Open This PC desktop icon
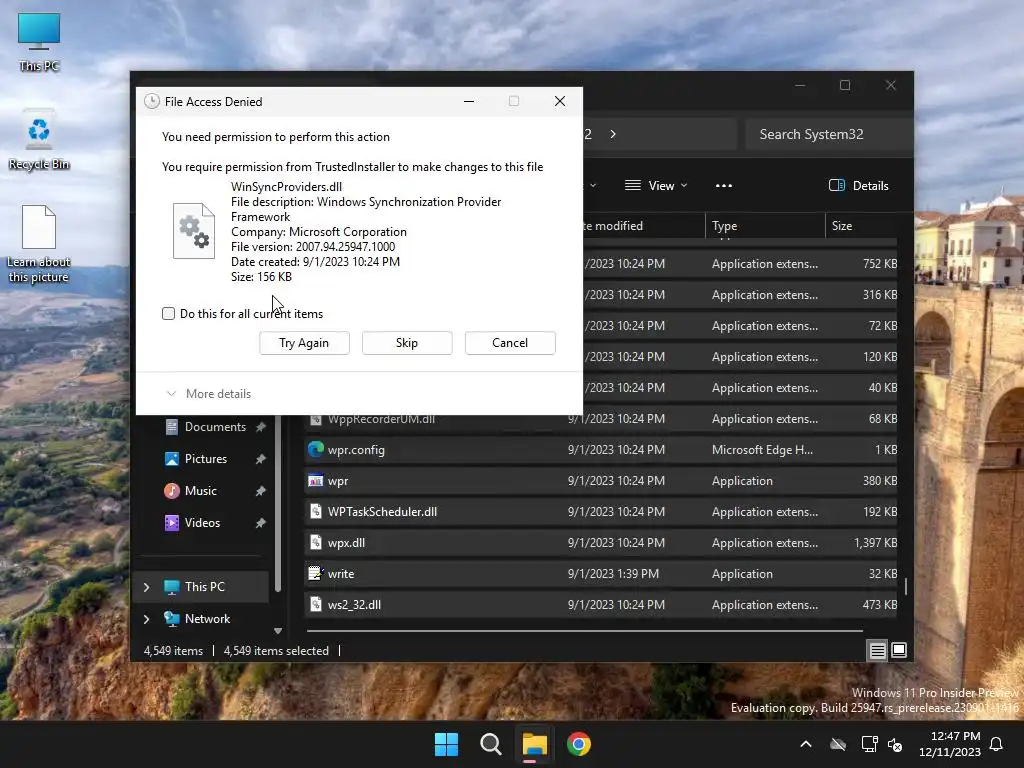 coord(39,42)
